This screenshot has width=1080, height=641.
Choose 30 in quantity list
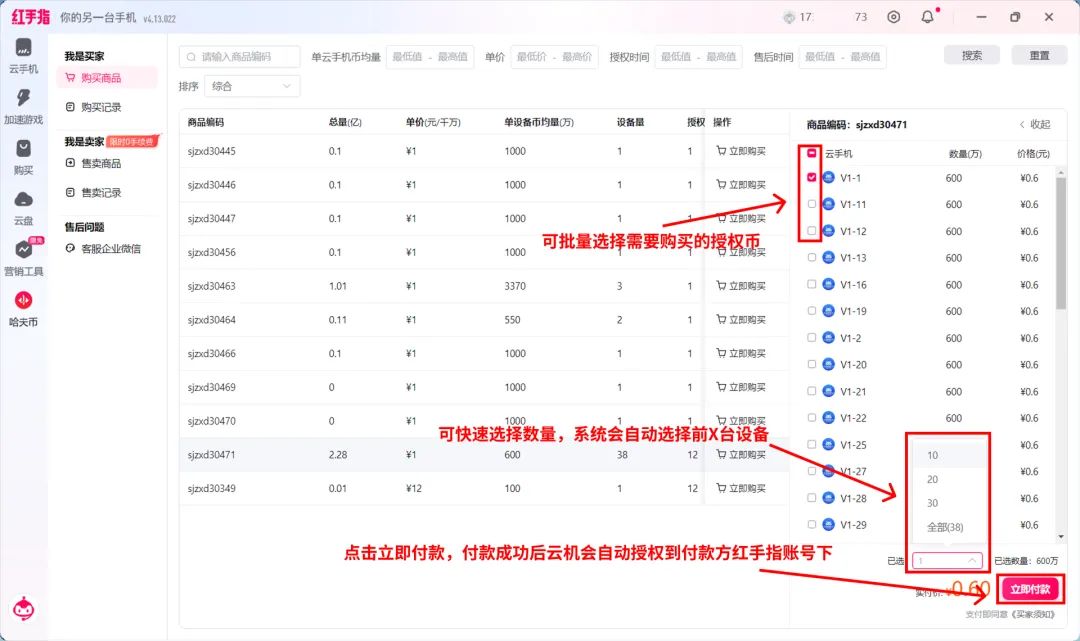click(948, 503)
